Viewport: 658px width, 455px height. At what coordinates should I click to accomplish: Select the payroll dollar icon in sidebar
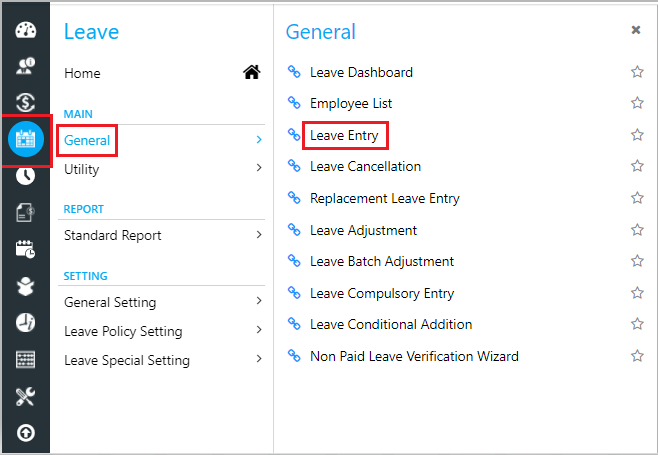[26, 102]
